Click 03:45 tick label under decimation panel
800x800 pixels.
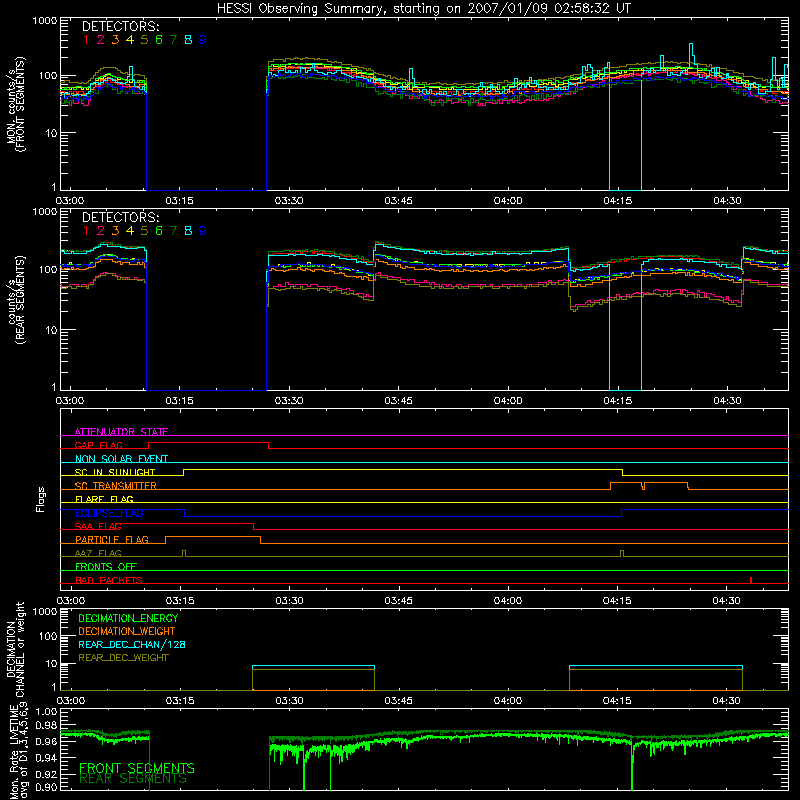(x=398, y=701)
